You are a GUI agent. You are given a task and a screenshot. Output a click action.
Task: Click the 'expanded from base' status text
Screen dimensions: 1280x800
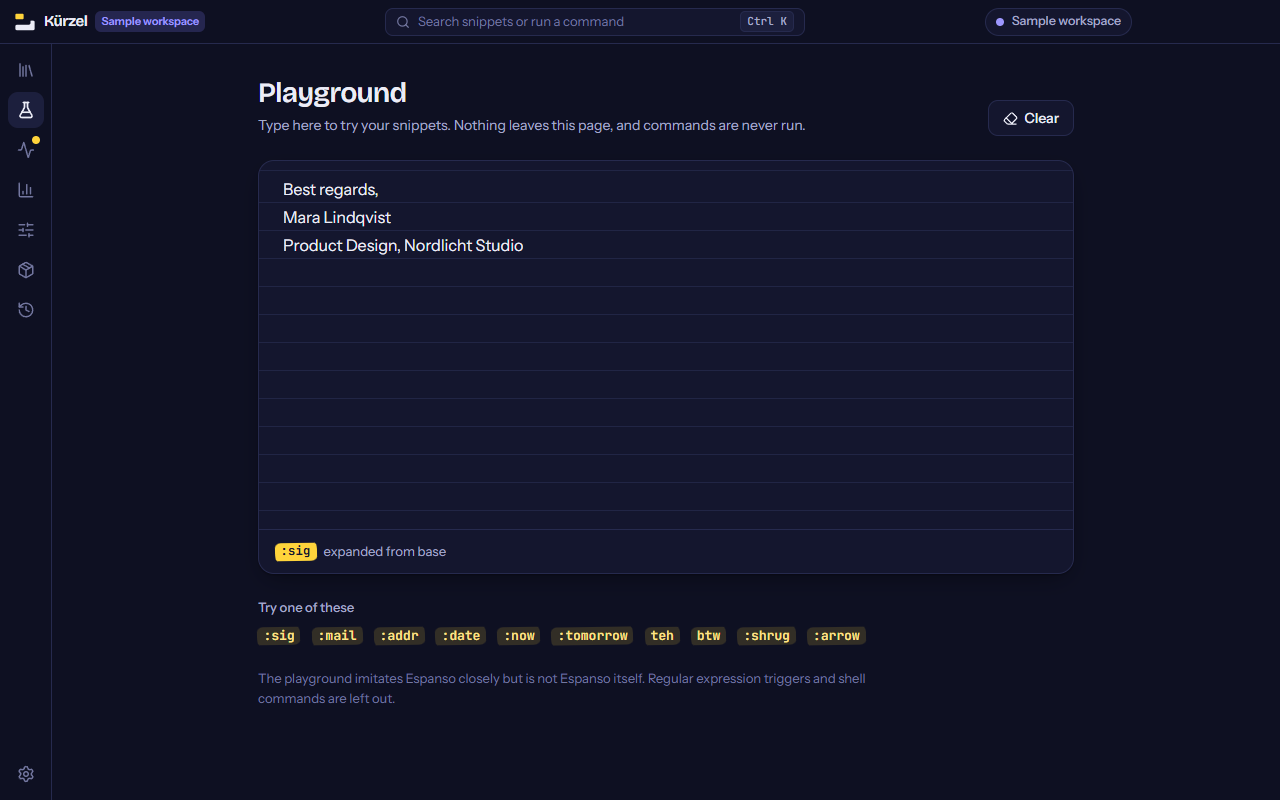point(385,552)
